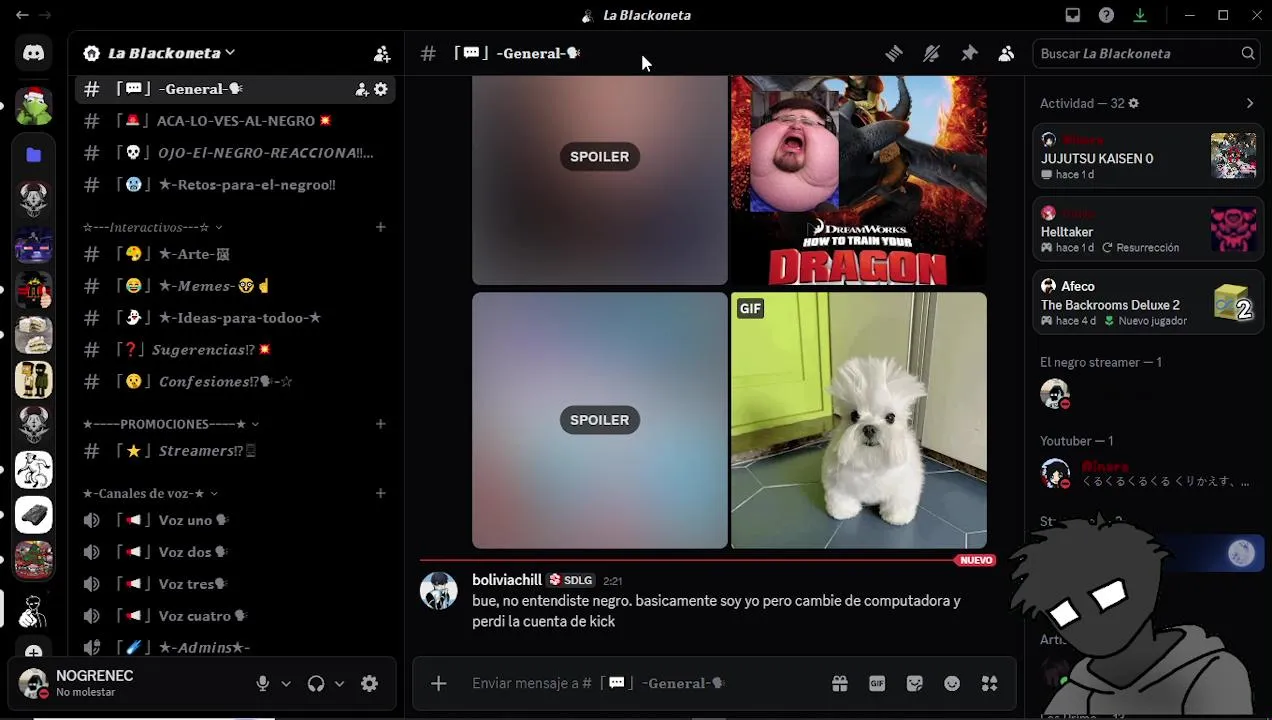Viewport: 1272px width, 720px height.
Task: Open the Memes channel
Action: click(235, 286)
